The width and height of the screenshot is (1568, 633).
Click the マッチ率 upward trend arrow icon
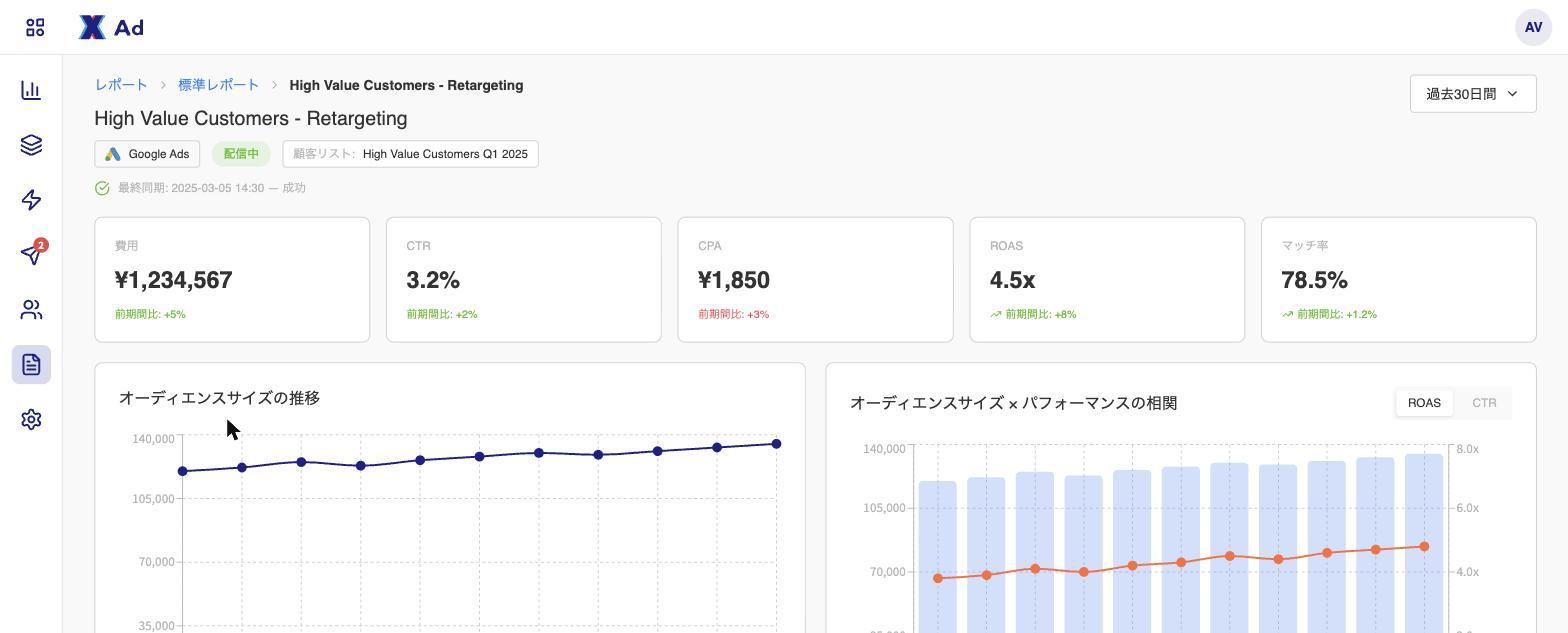[1287, 314]
